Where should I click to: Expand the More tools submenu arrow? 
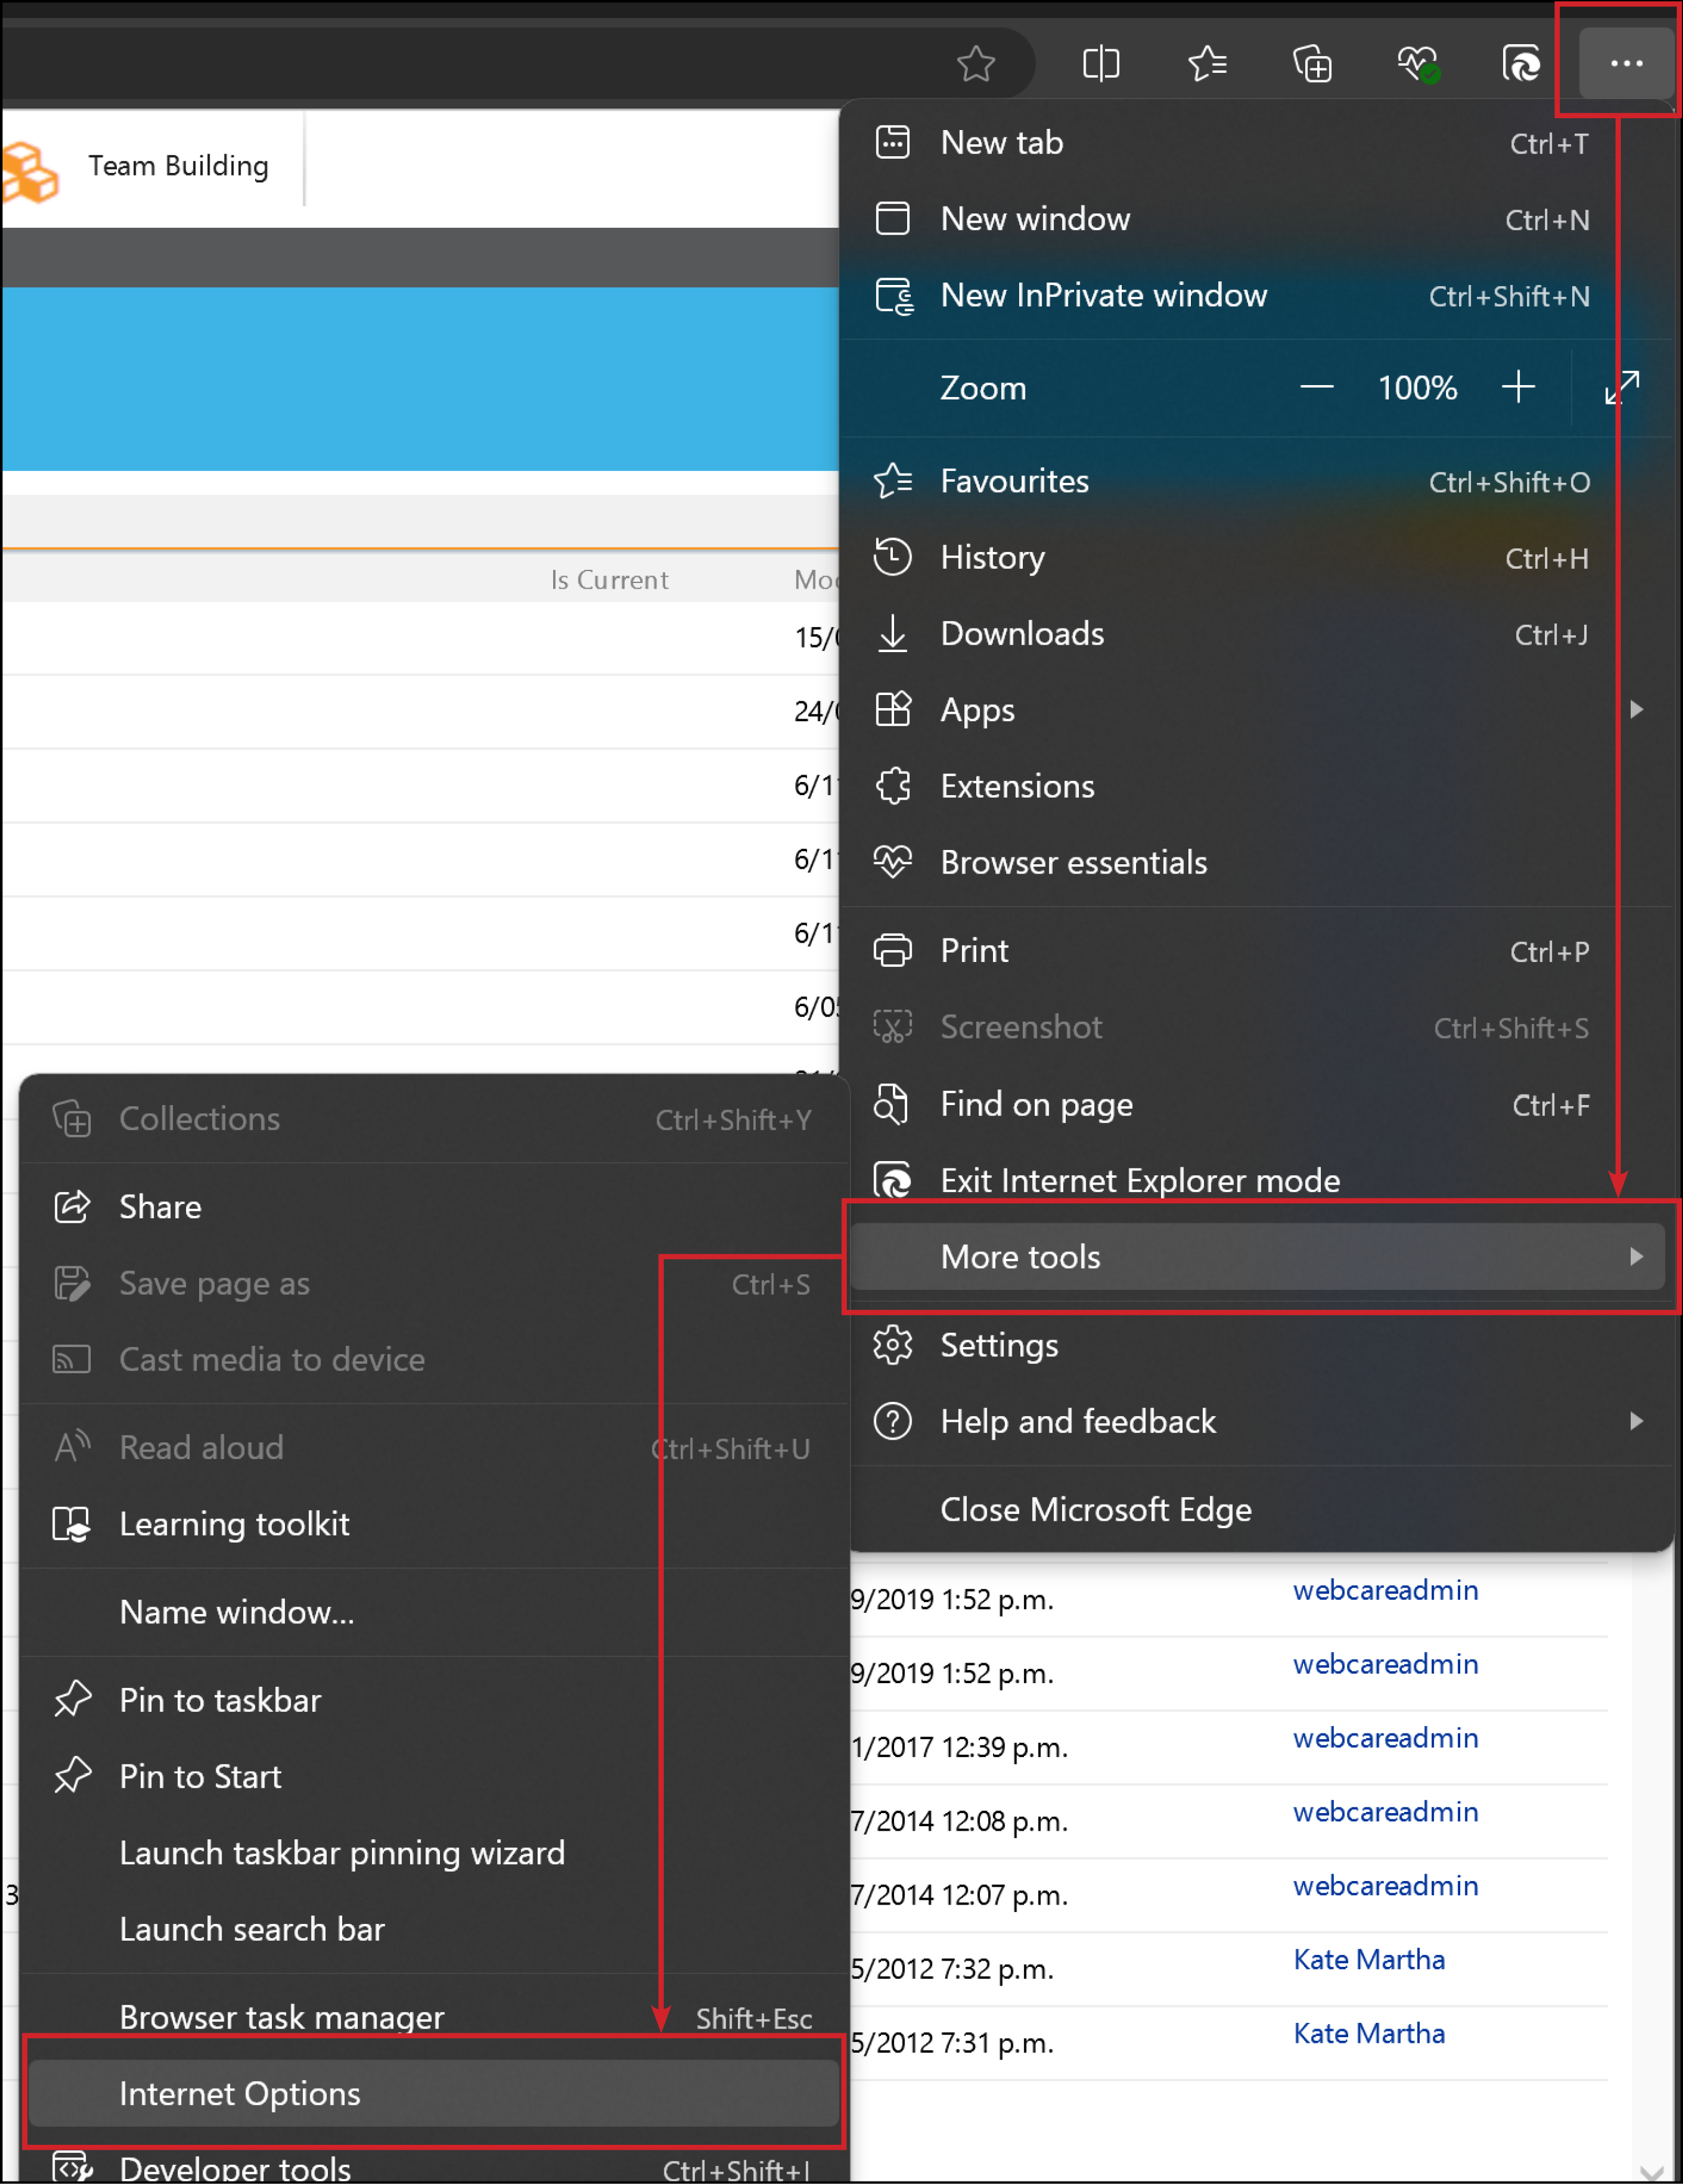coord(1636,1257)
